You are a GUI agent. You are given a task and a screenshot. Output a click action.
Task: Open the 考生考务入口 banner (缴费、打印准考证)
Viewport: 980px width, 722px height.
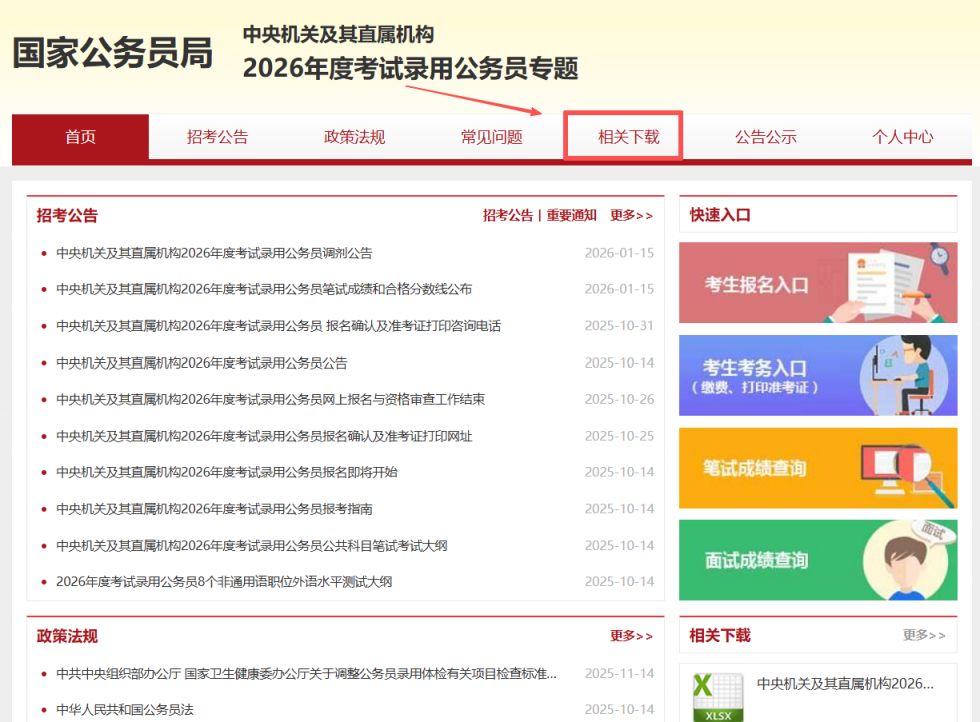(818, 375)
